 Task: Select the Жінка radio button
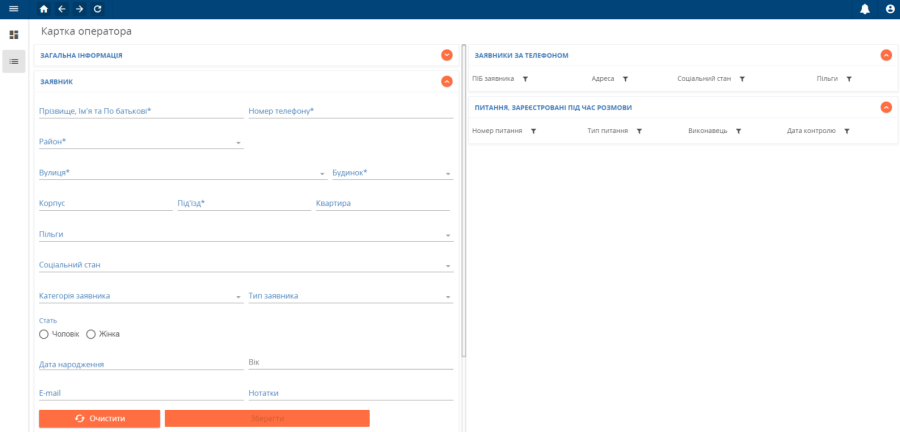point(91,334)
